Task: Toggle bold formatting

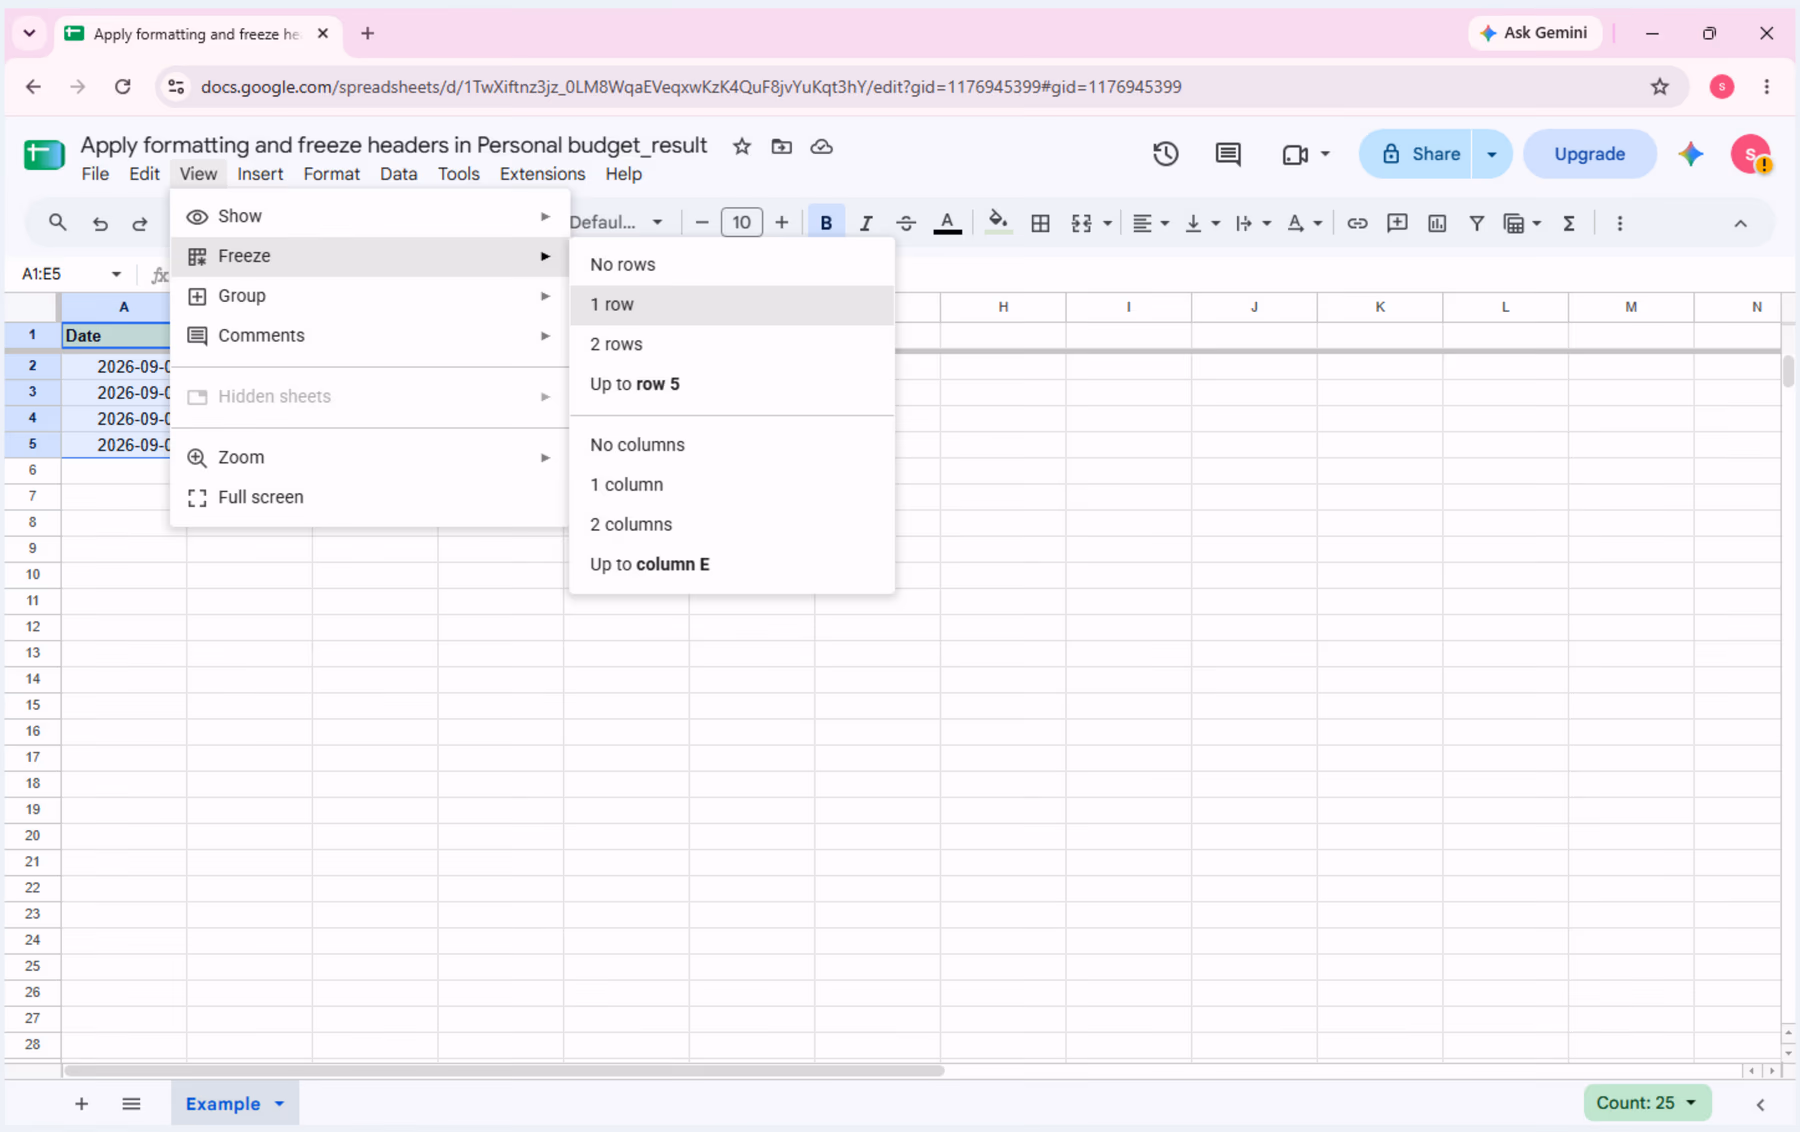Action: click(826, 223)
